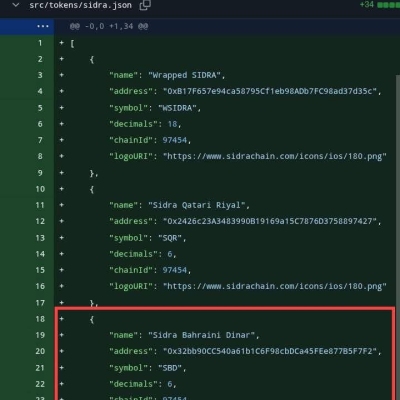Select line number 20 in the diff
This screenshot has height=400, width=400.
point(40,351)
